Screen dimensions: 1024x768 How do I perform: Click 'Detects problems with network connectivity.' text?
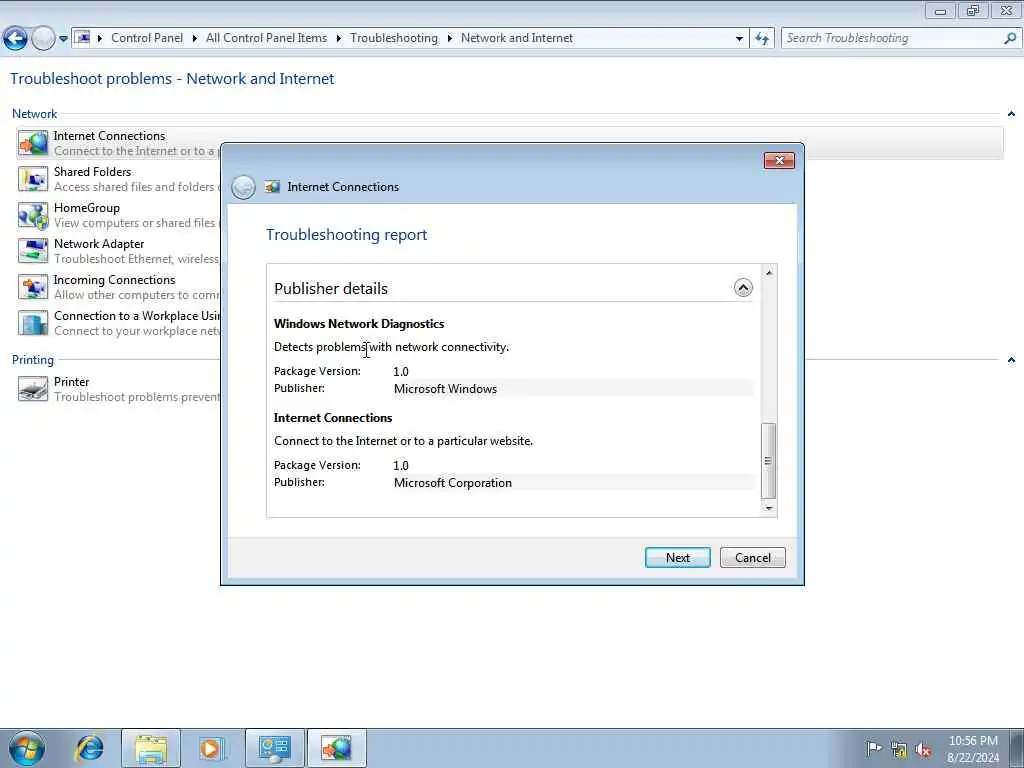(391, 347)
